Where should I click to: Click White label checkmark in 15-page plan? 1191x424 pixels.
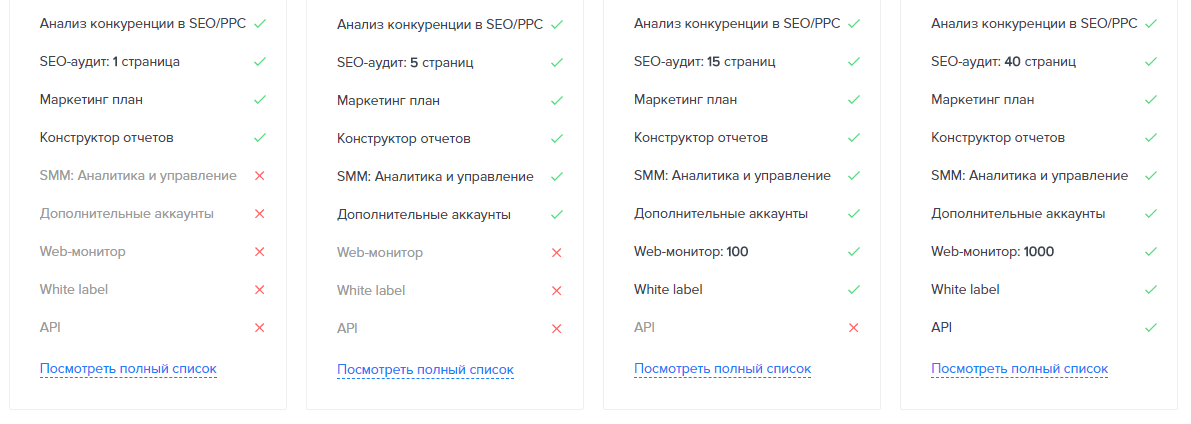pyautogui.click(x=854, y=290)
